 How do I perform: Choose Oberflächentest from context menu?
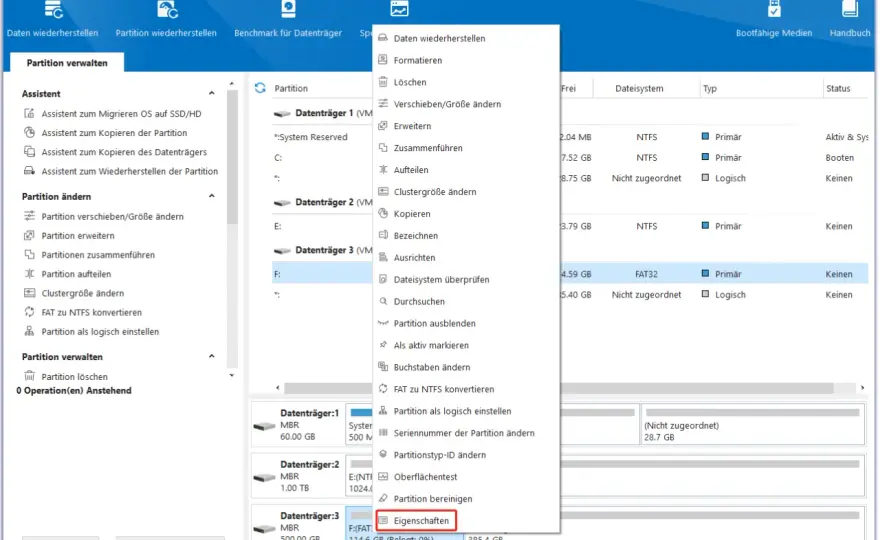[466, 476]
